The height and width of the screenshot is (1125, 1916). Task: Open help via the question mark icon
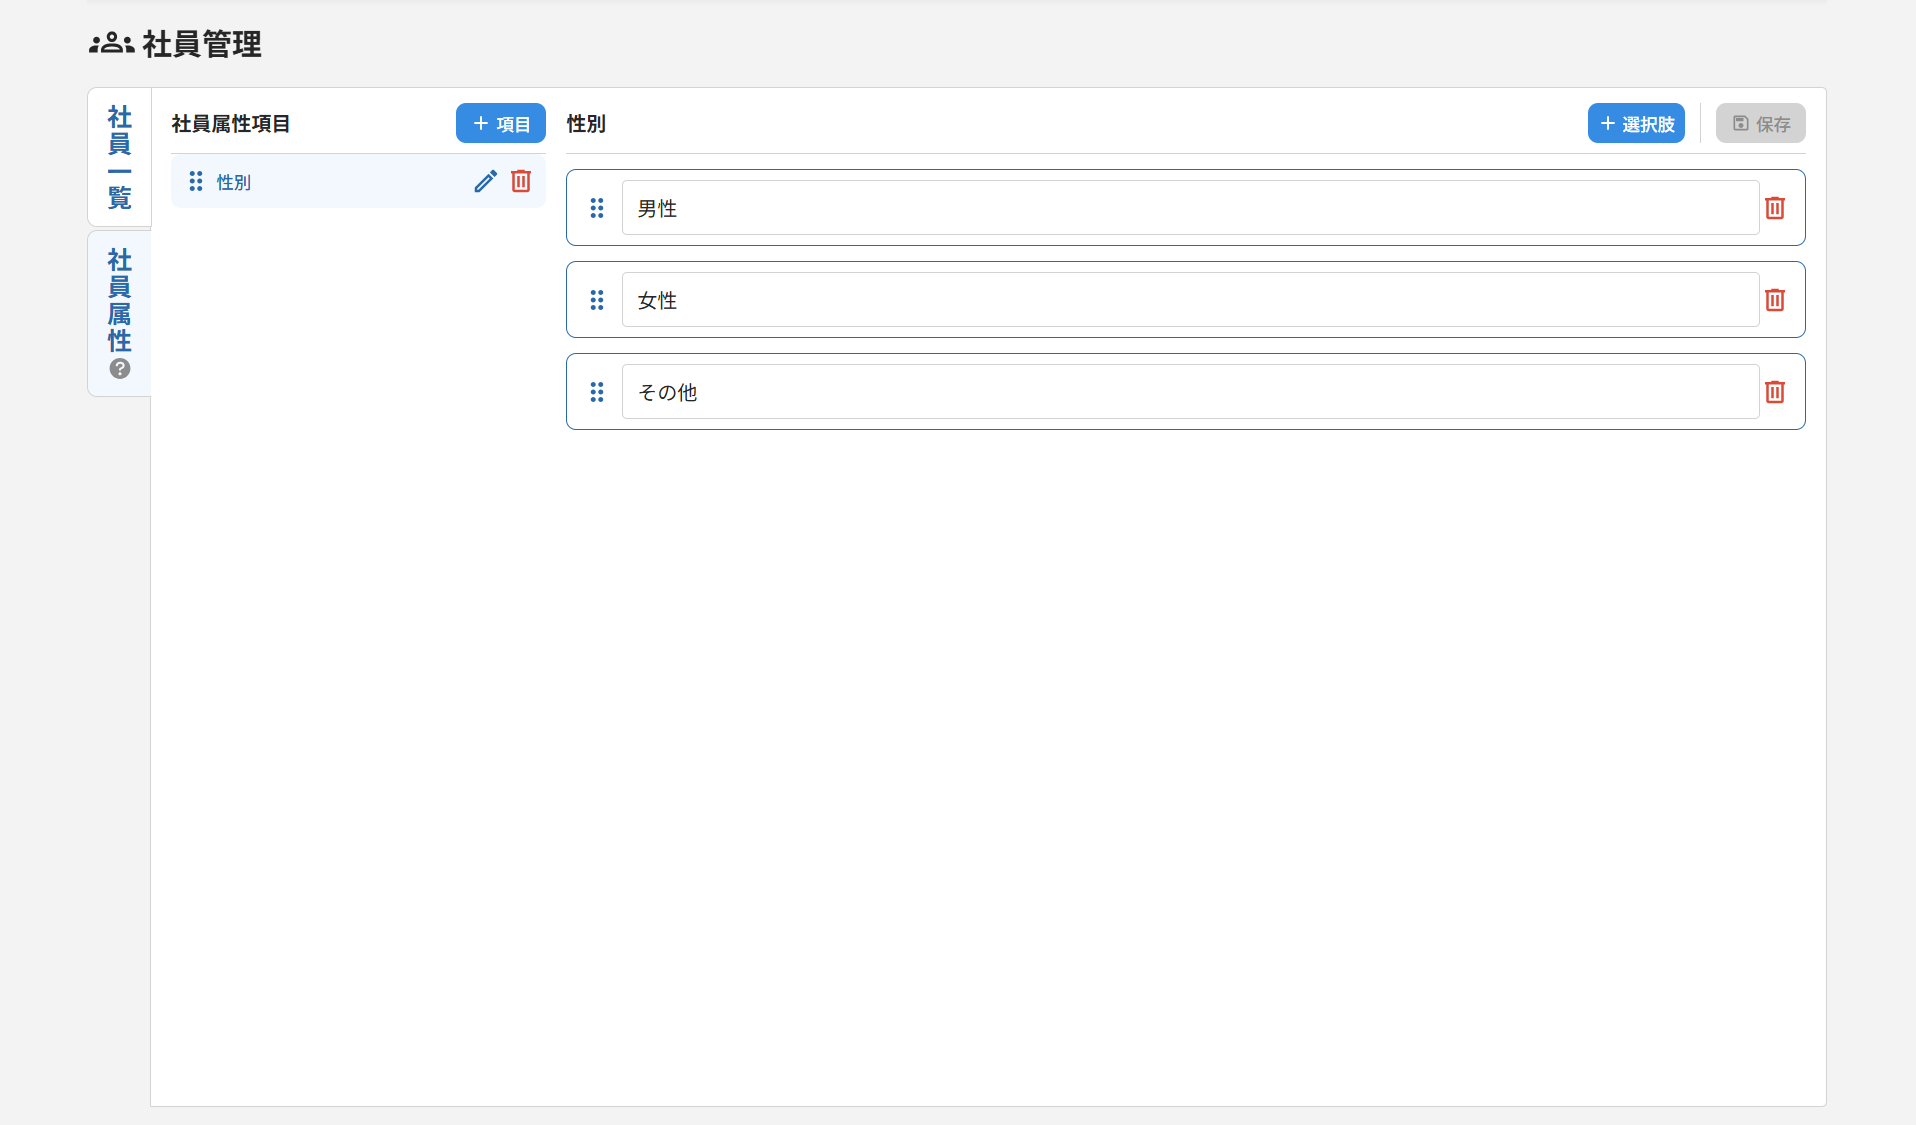click(119, 369)
